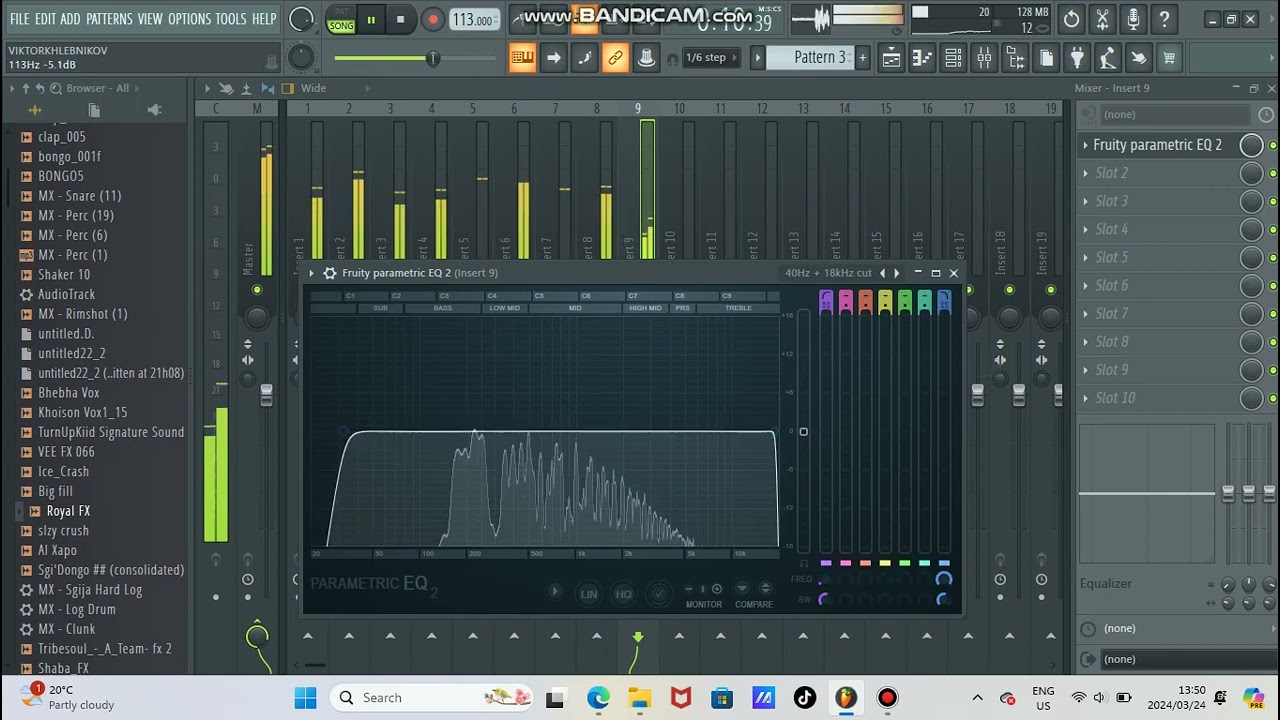Open the 40Hz + 18kHz cut preset selector
The height and width of the screenshot is (720, 1280).
[828, 273]
